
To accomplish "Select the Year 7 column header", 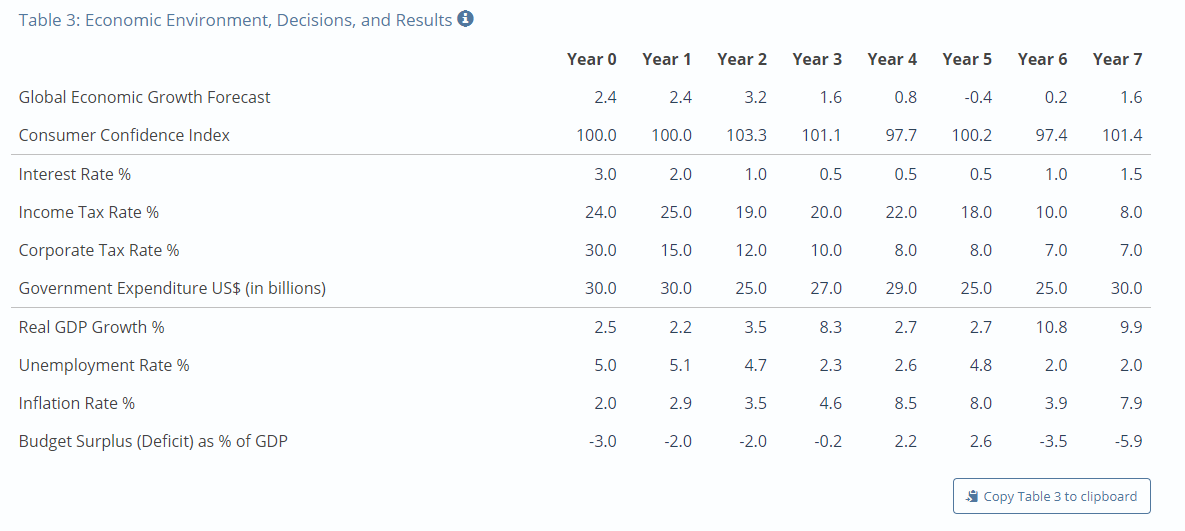I will [x=1117, y=59].
